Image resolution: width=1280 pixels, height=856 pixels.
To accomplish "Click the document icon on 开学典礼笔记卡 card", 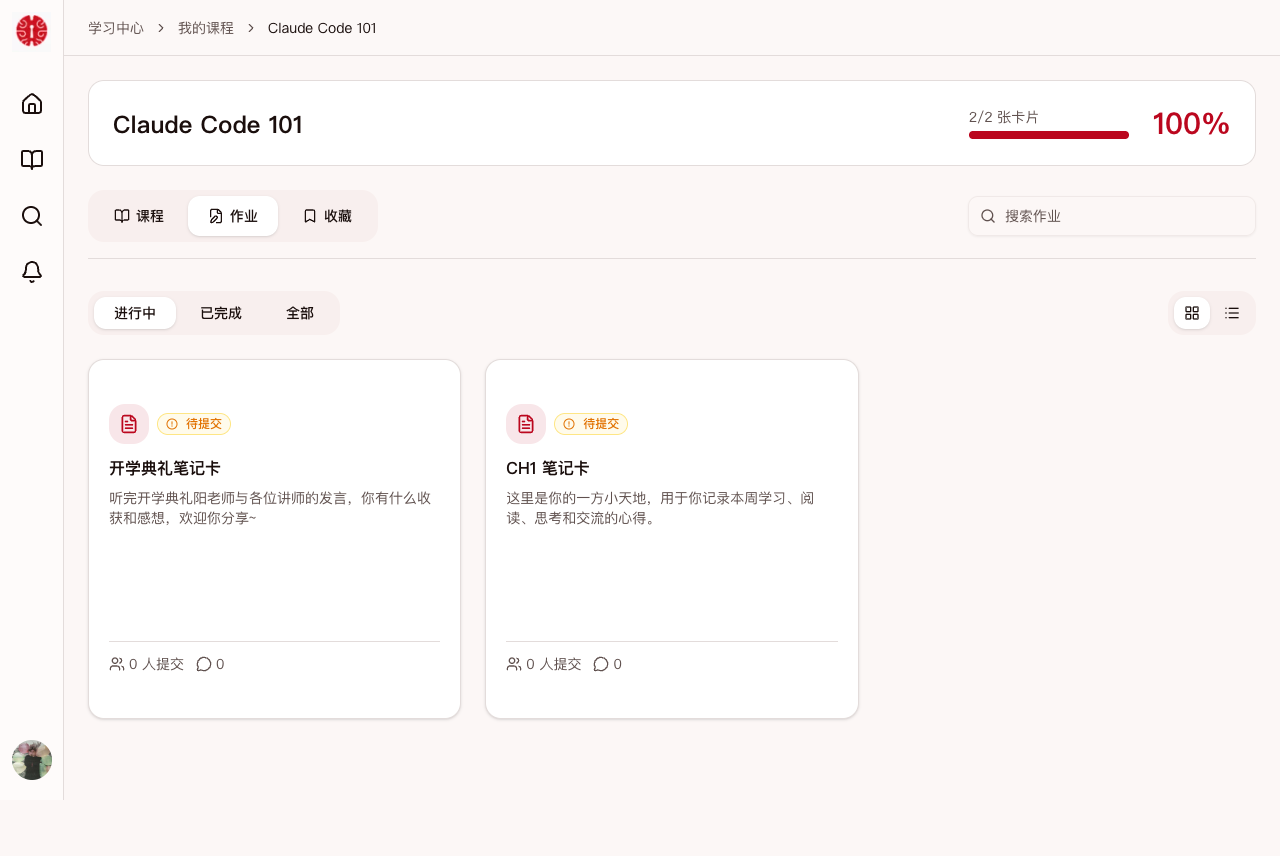I will pos(128,423).
